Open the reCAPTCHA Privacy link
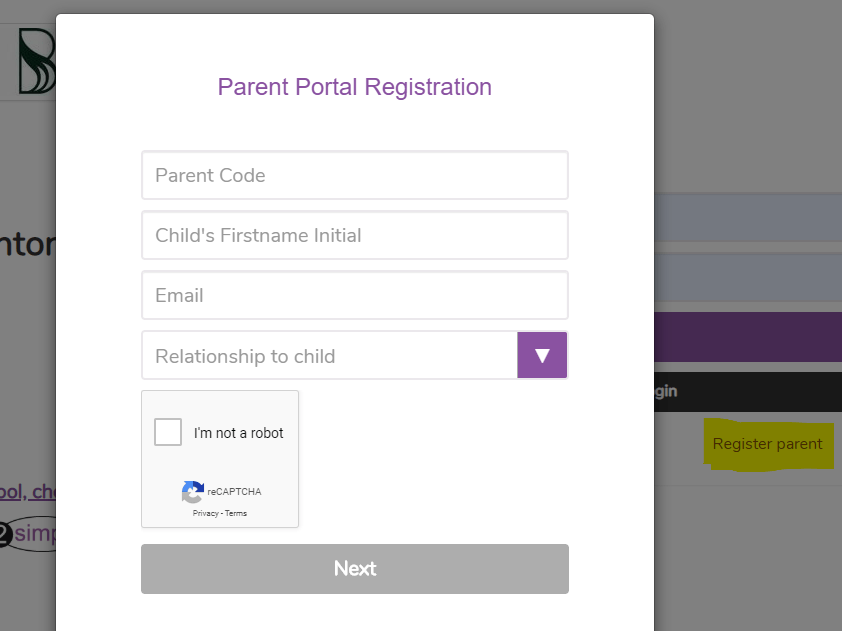This screenshot has height=631, width=842. pos(205,513)
